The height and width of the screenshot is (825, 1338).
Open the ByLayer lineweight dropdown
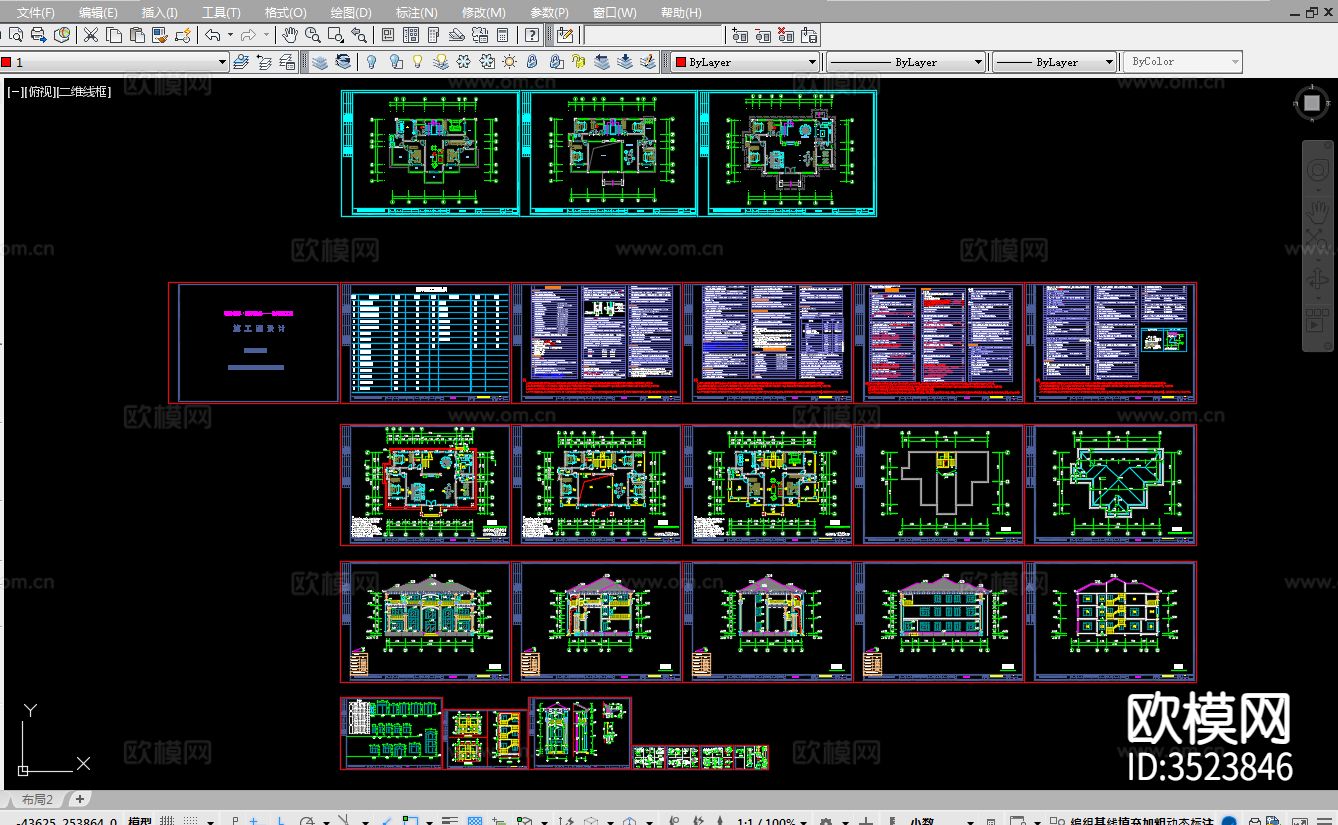1054,62
